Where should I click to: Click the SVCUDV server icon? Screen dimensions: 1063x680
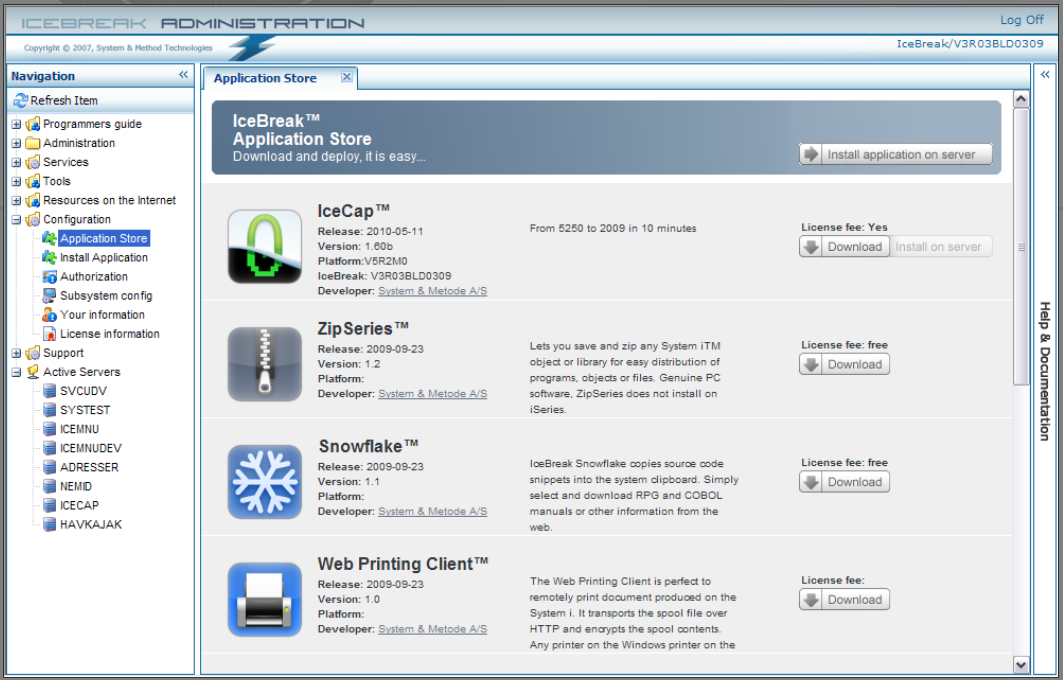tap(49, 391)
